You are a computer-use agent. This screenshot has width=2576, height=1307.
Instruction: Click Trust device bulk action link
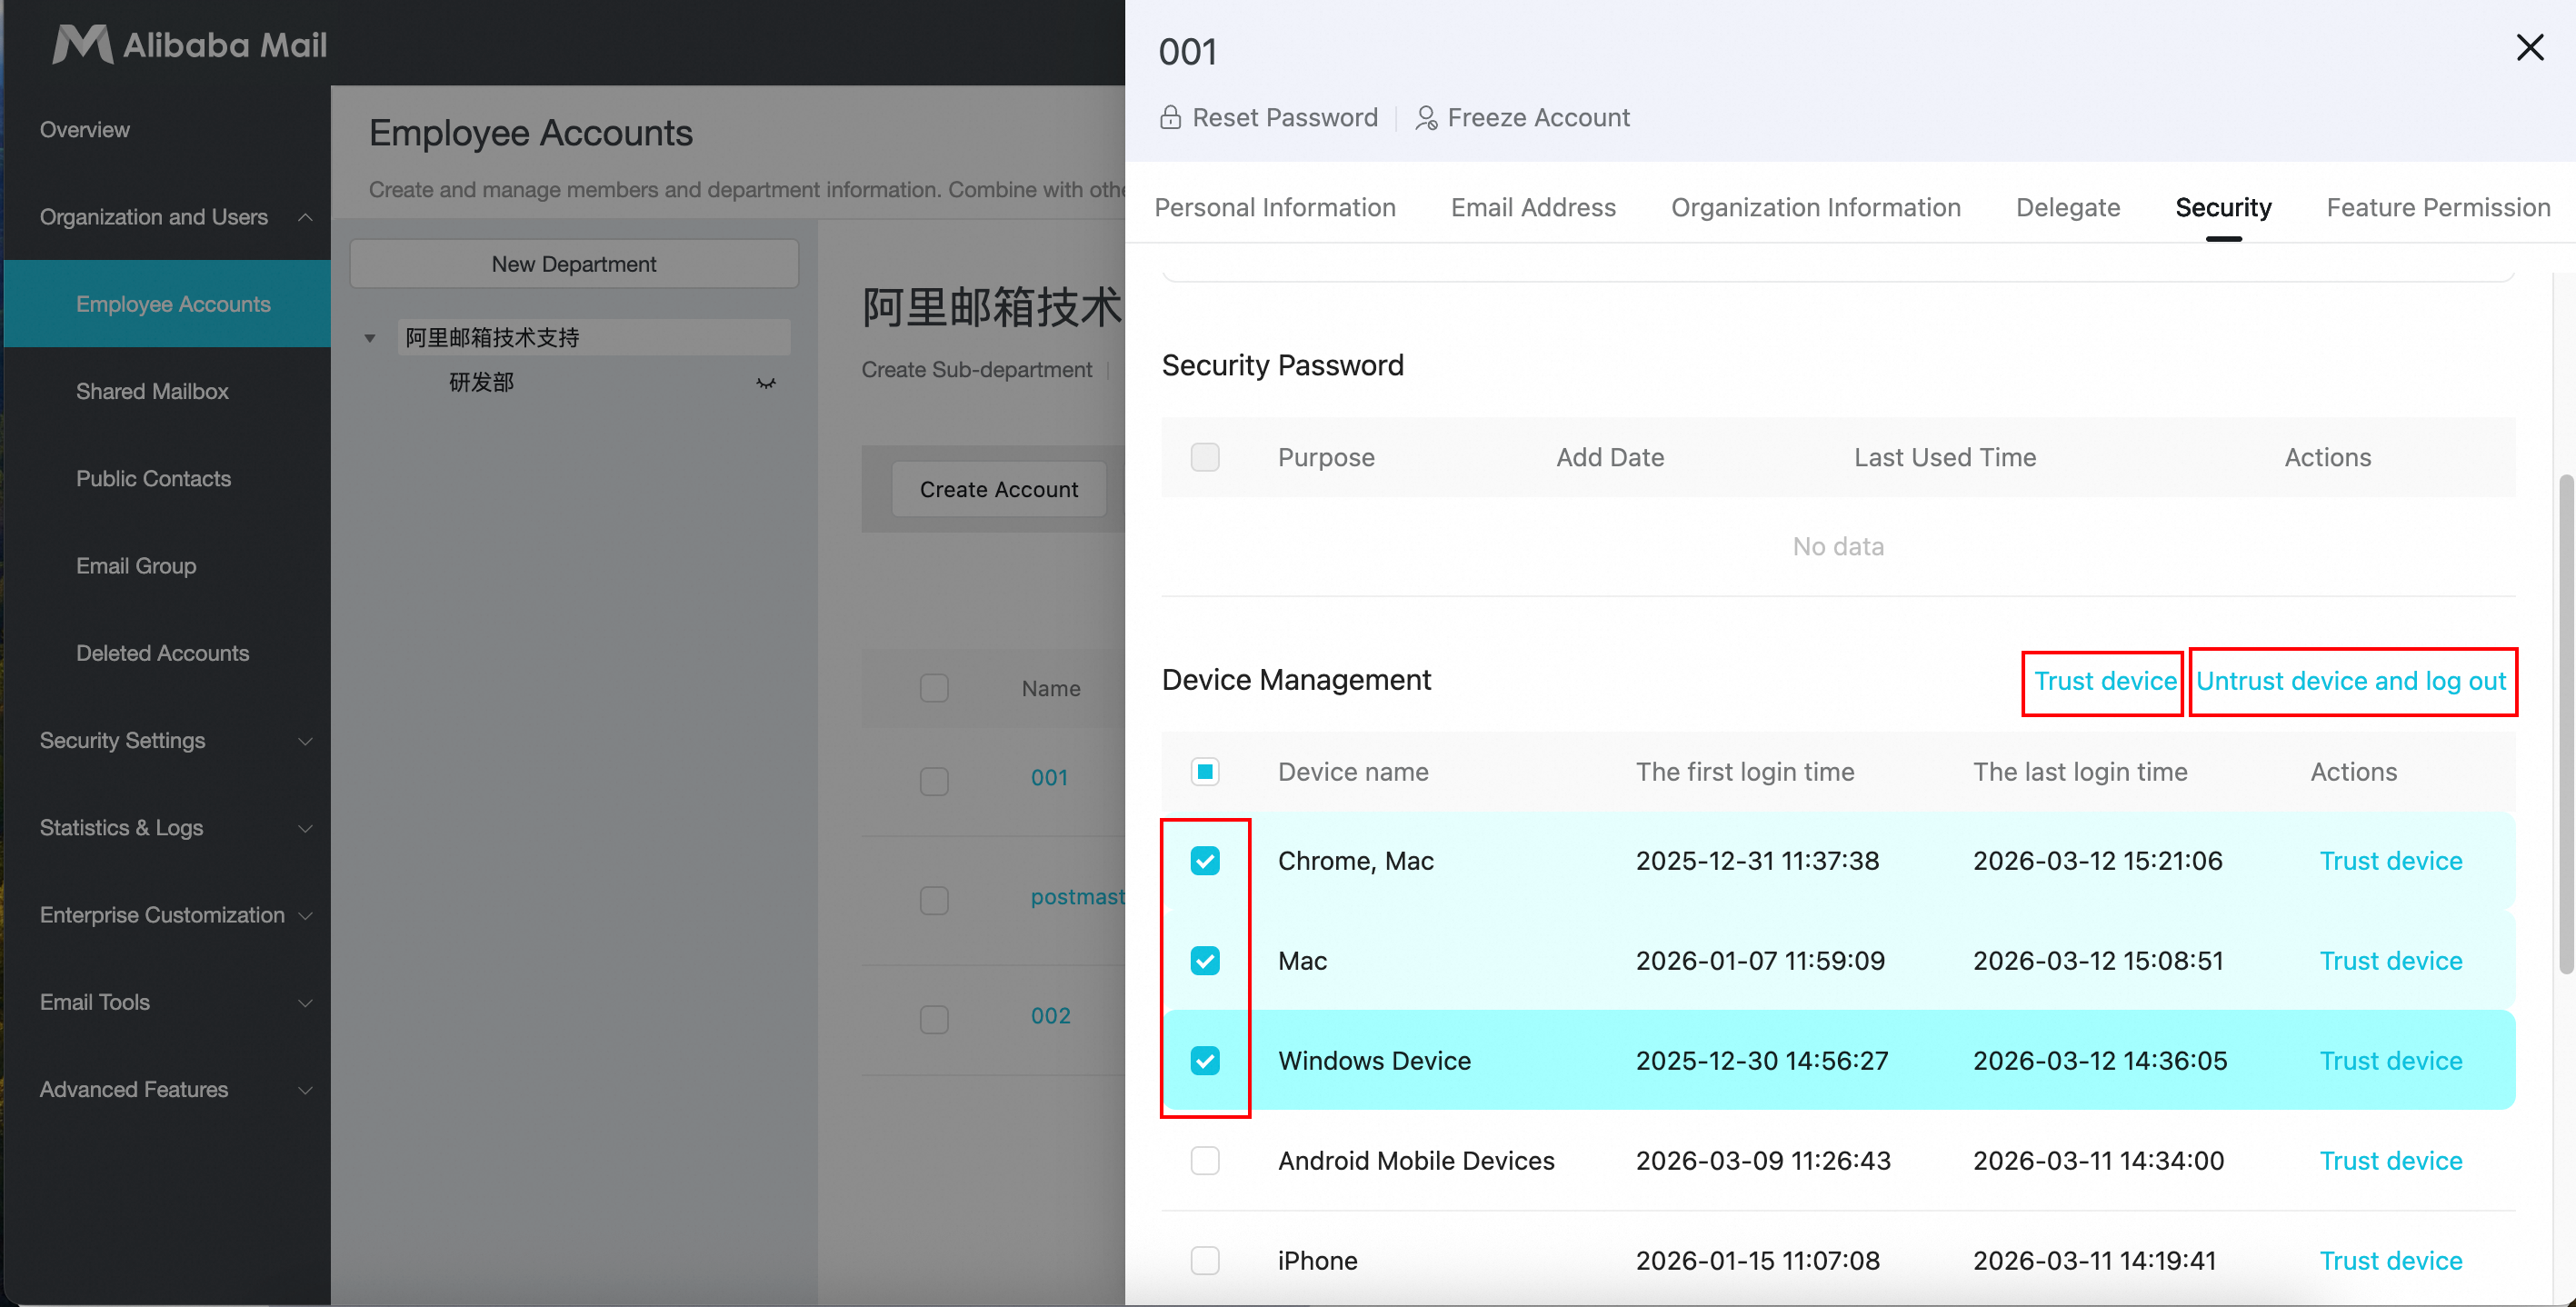[2105, 680]
